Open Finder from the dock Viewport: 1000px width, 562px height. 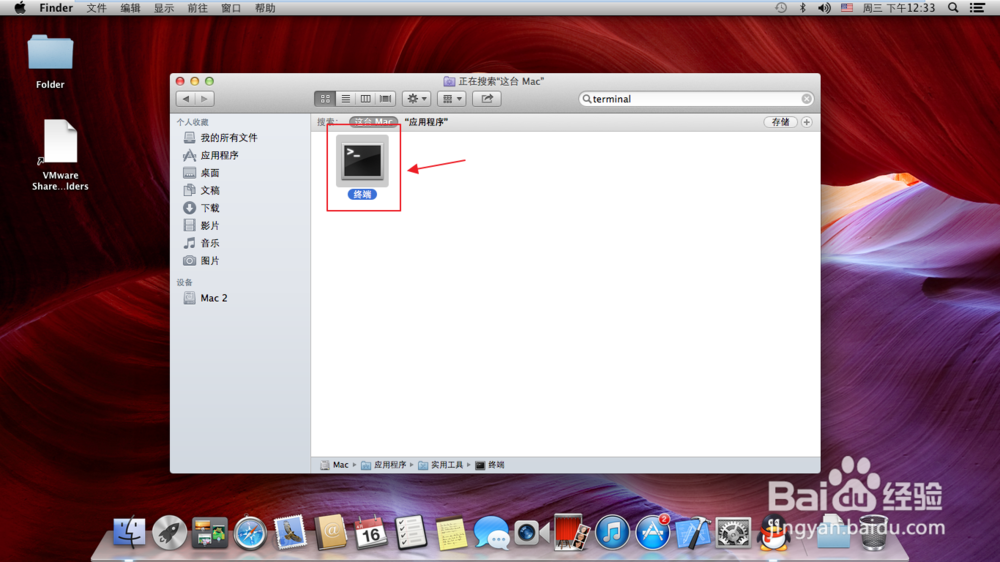click(x=129, y=533)
